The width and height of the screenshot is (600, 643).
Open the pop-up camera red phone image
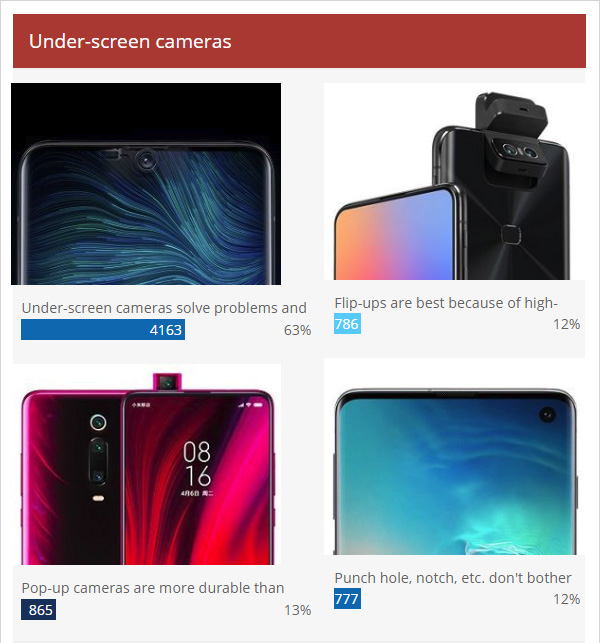pos(147,464)
